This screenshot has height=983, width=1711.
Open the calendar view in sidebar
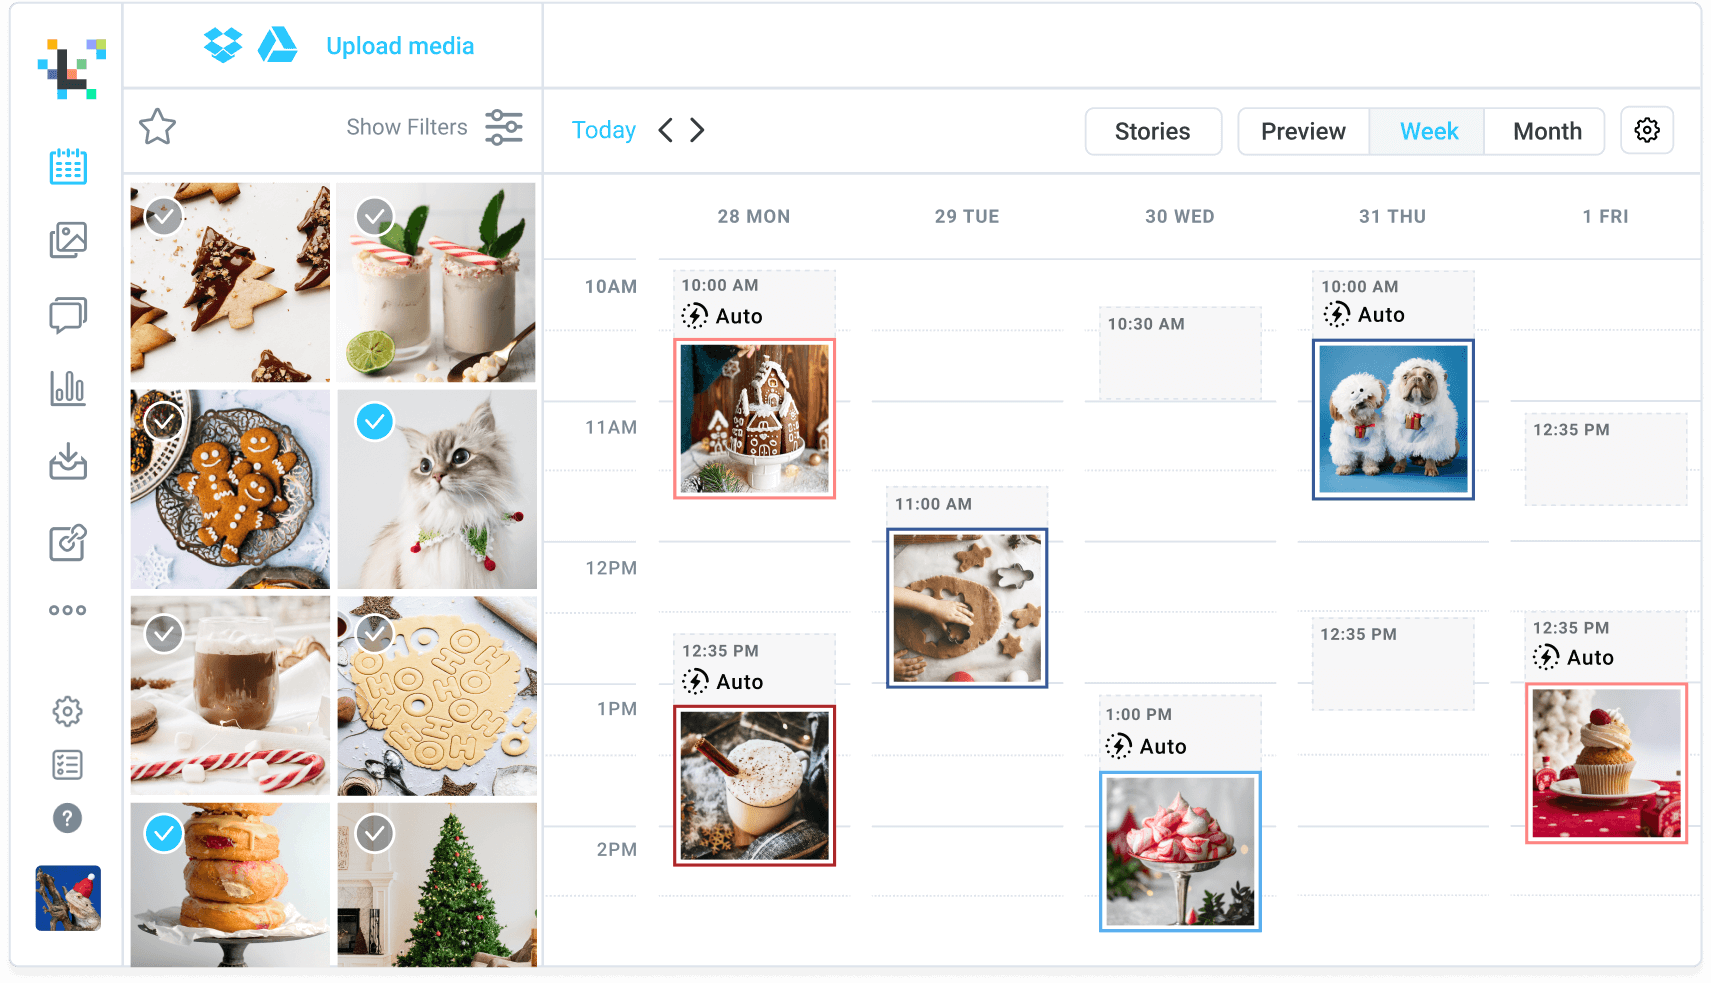point(68,166)
